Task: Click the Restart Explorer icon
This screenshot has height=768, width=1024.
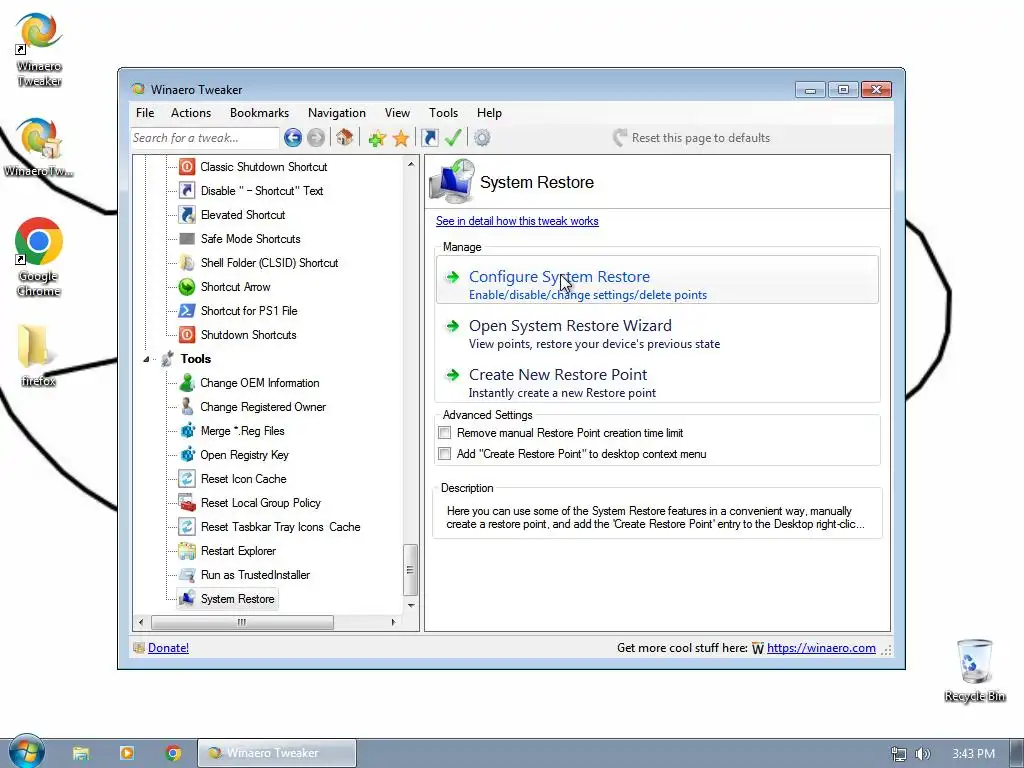Action: pyautogui.click(x=187, y=551)
